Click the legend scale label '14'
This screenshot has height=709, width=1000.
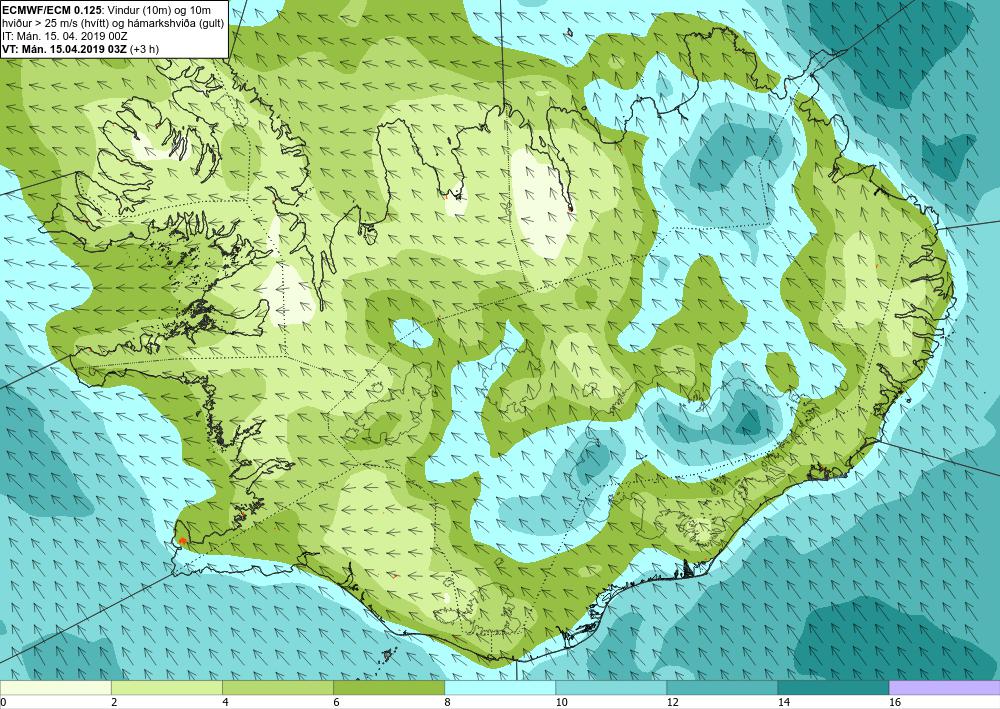tap(784, 702)
